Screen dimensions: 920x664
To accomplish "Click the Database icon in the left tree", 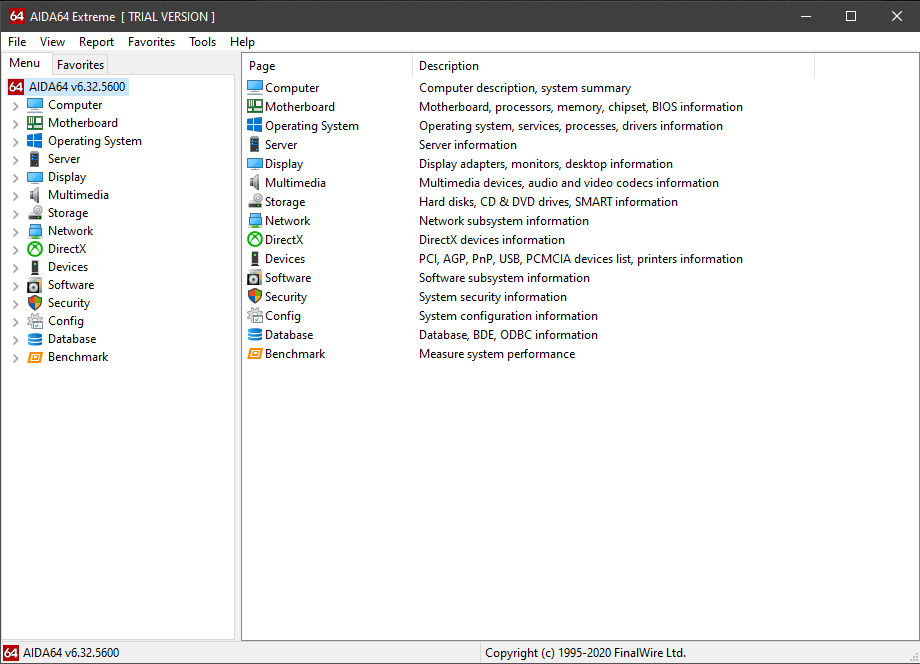I will click(35, 339).
